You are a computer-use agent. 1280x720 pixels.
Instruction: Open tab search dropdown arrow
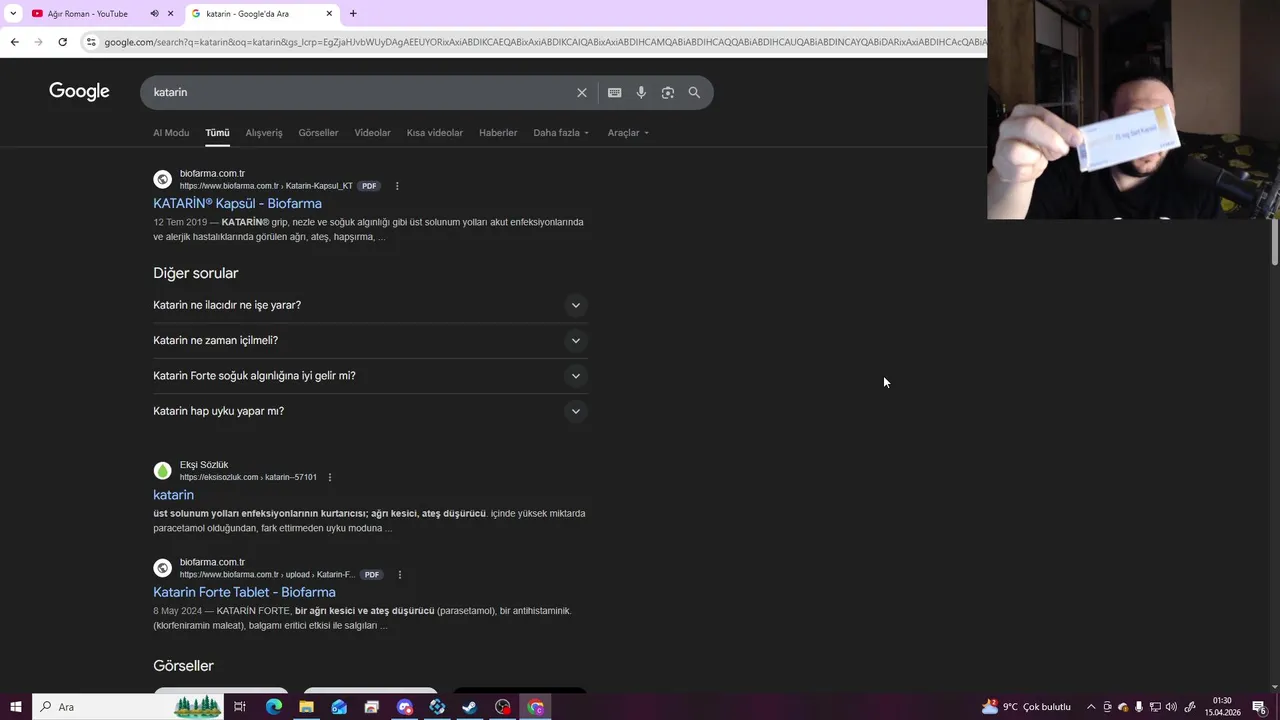[x=13, y=13]
